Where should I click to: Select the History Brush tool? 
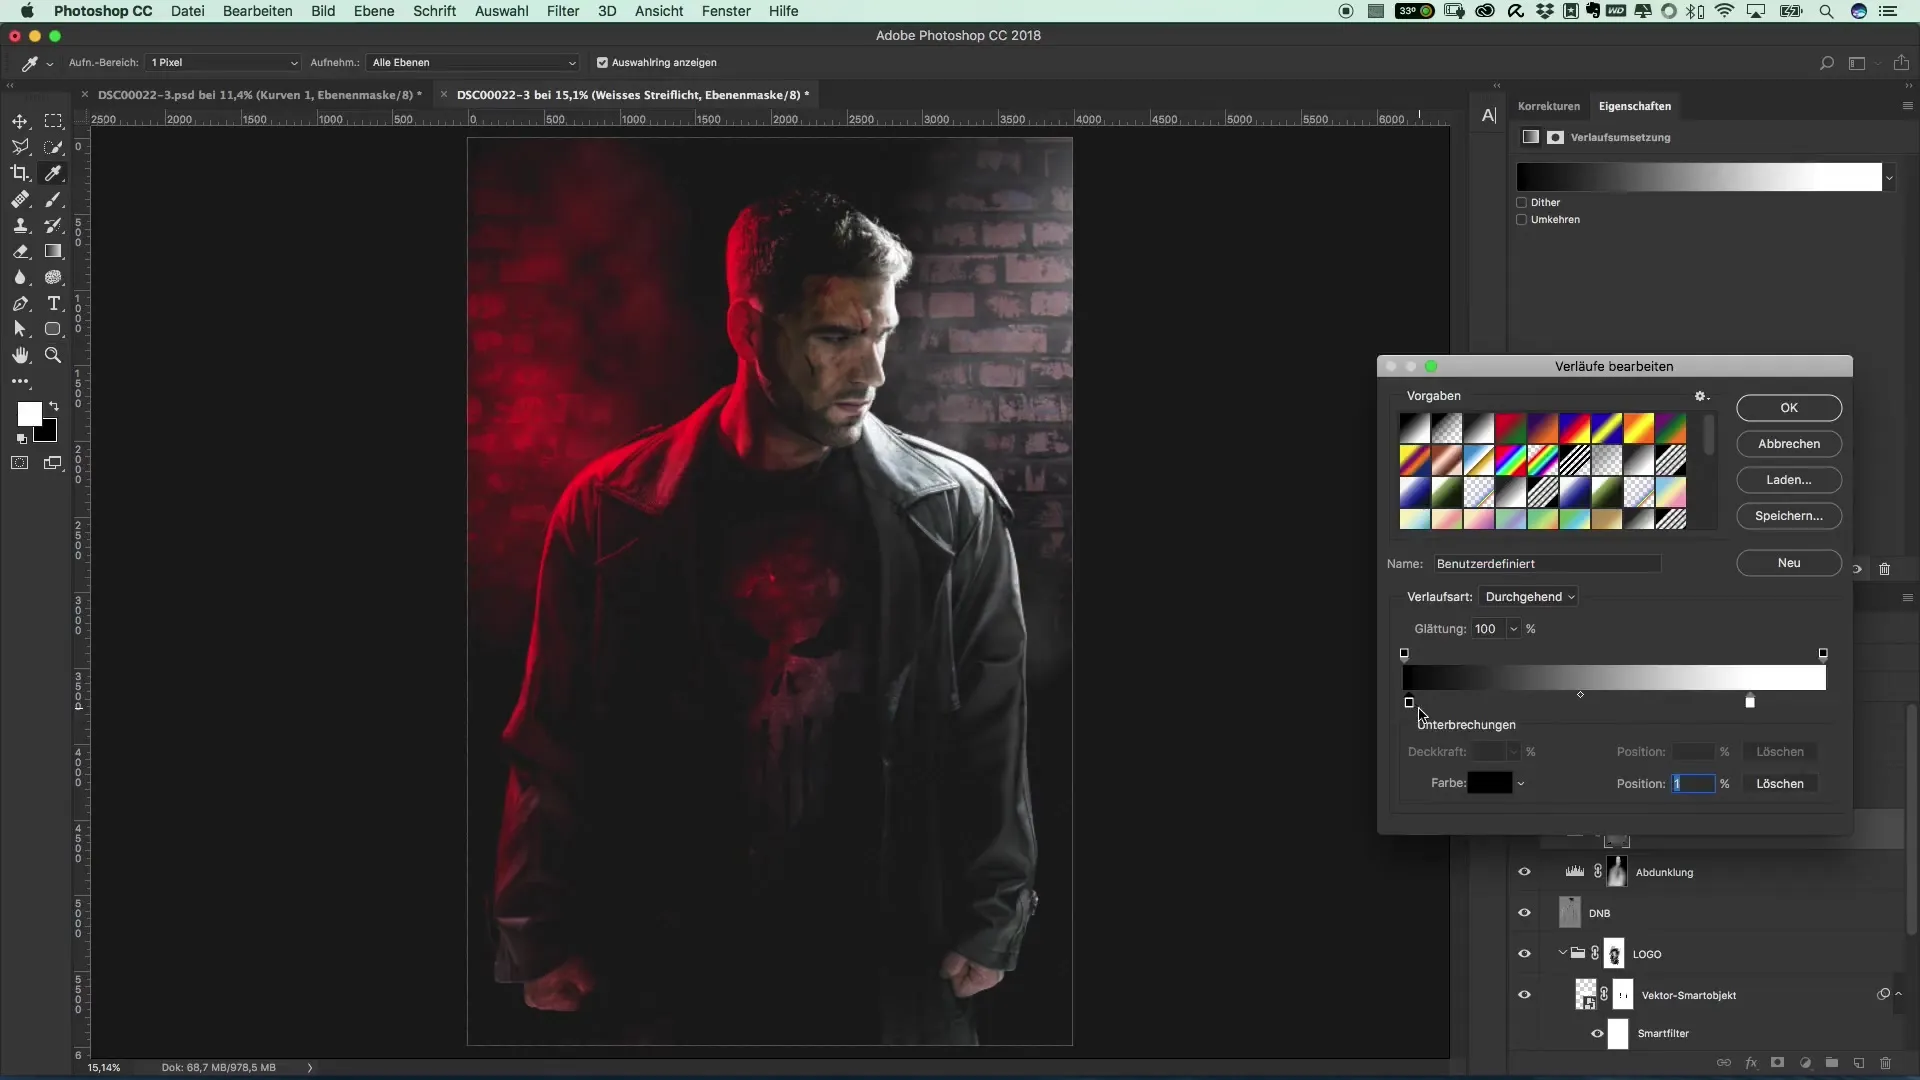(x=54, y=225)
